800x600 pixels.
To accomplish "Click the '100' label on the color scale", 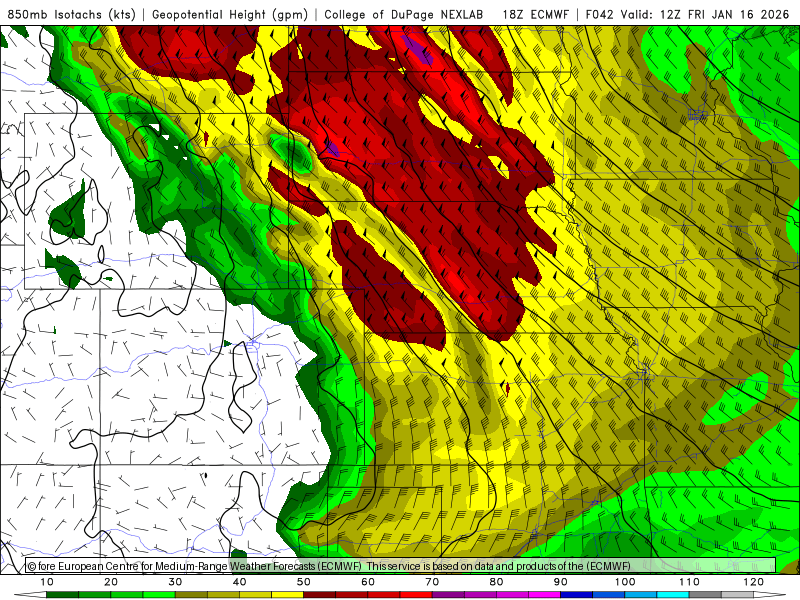I will [x=625, y=582].
